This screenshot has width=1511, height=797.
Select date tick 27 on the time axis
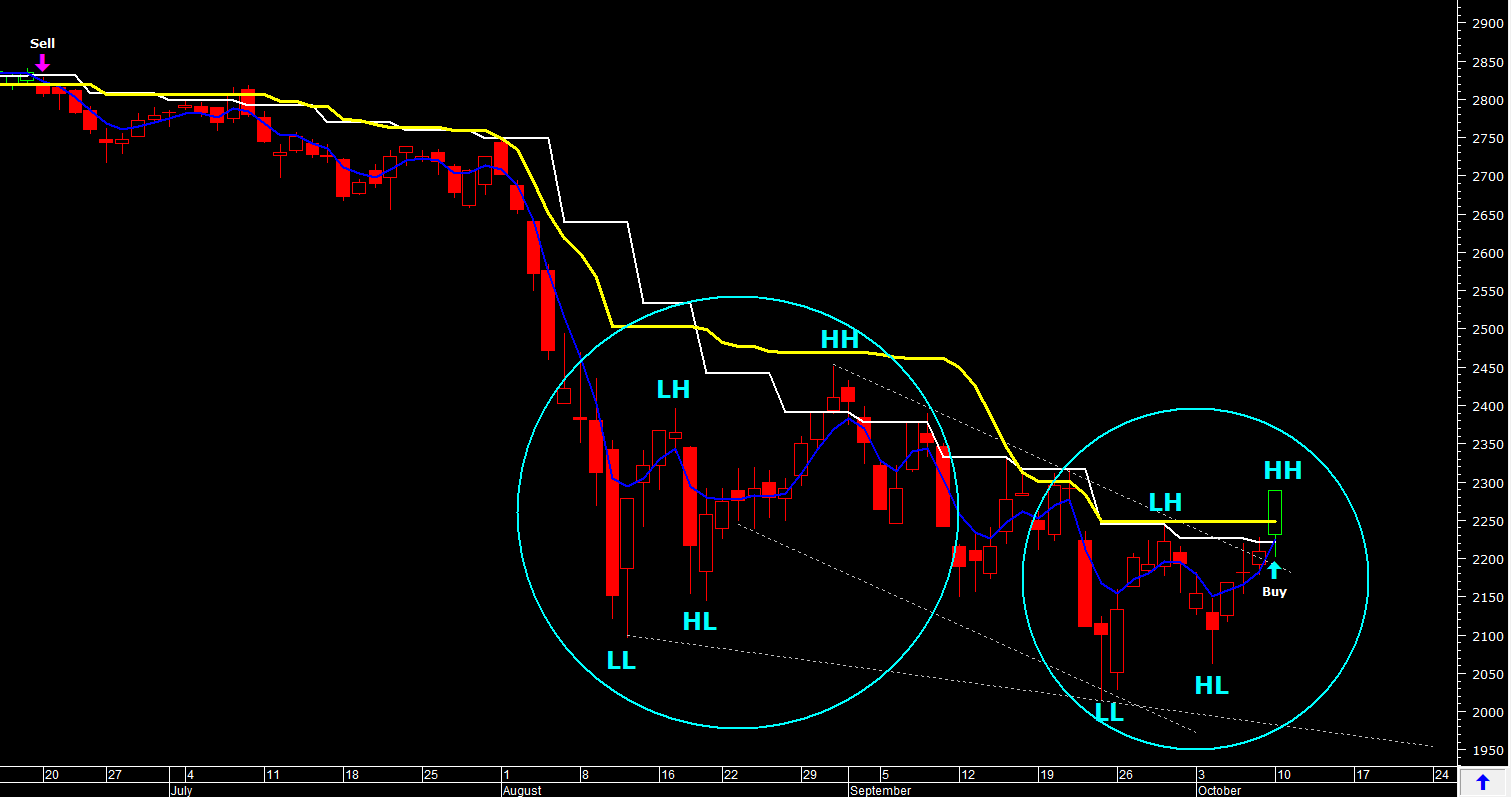[x=114, y=774]
